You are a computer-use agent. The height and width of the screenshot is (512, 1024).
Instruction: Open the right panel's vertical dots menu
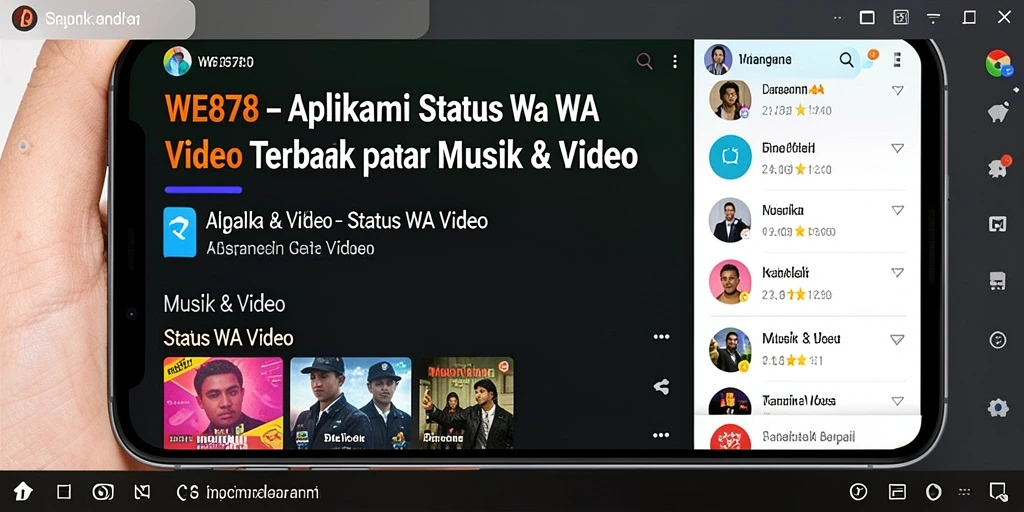coord(897,60)
